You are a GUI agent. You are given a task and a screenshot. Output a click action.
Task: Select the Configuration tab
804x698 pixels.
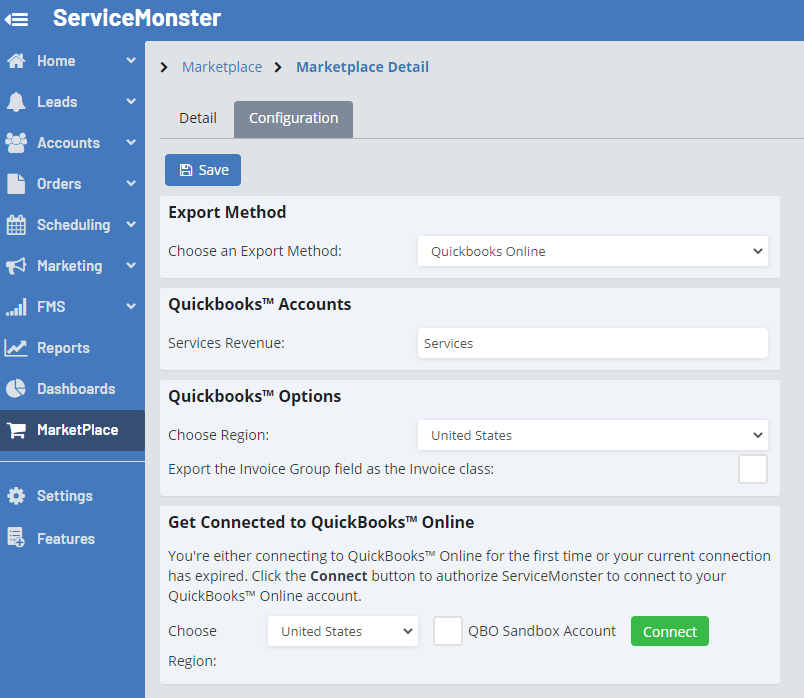tap(293, 118)
